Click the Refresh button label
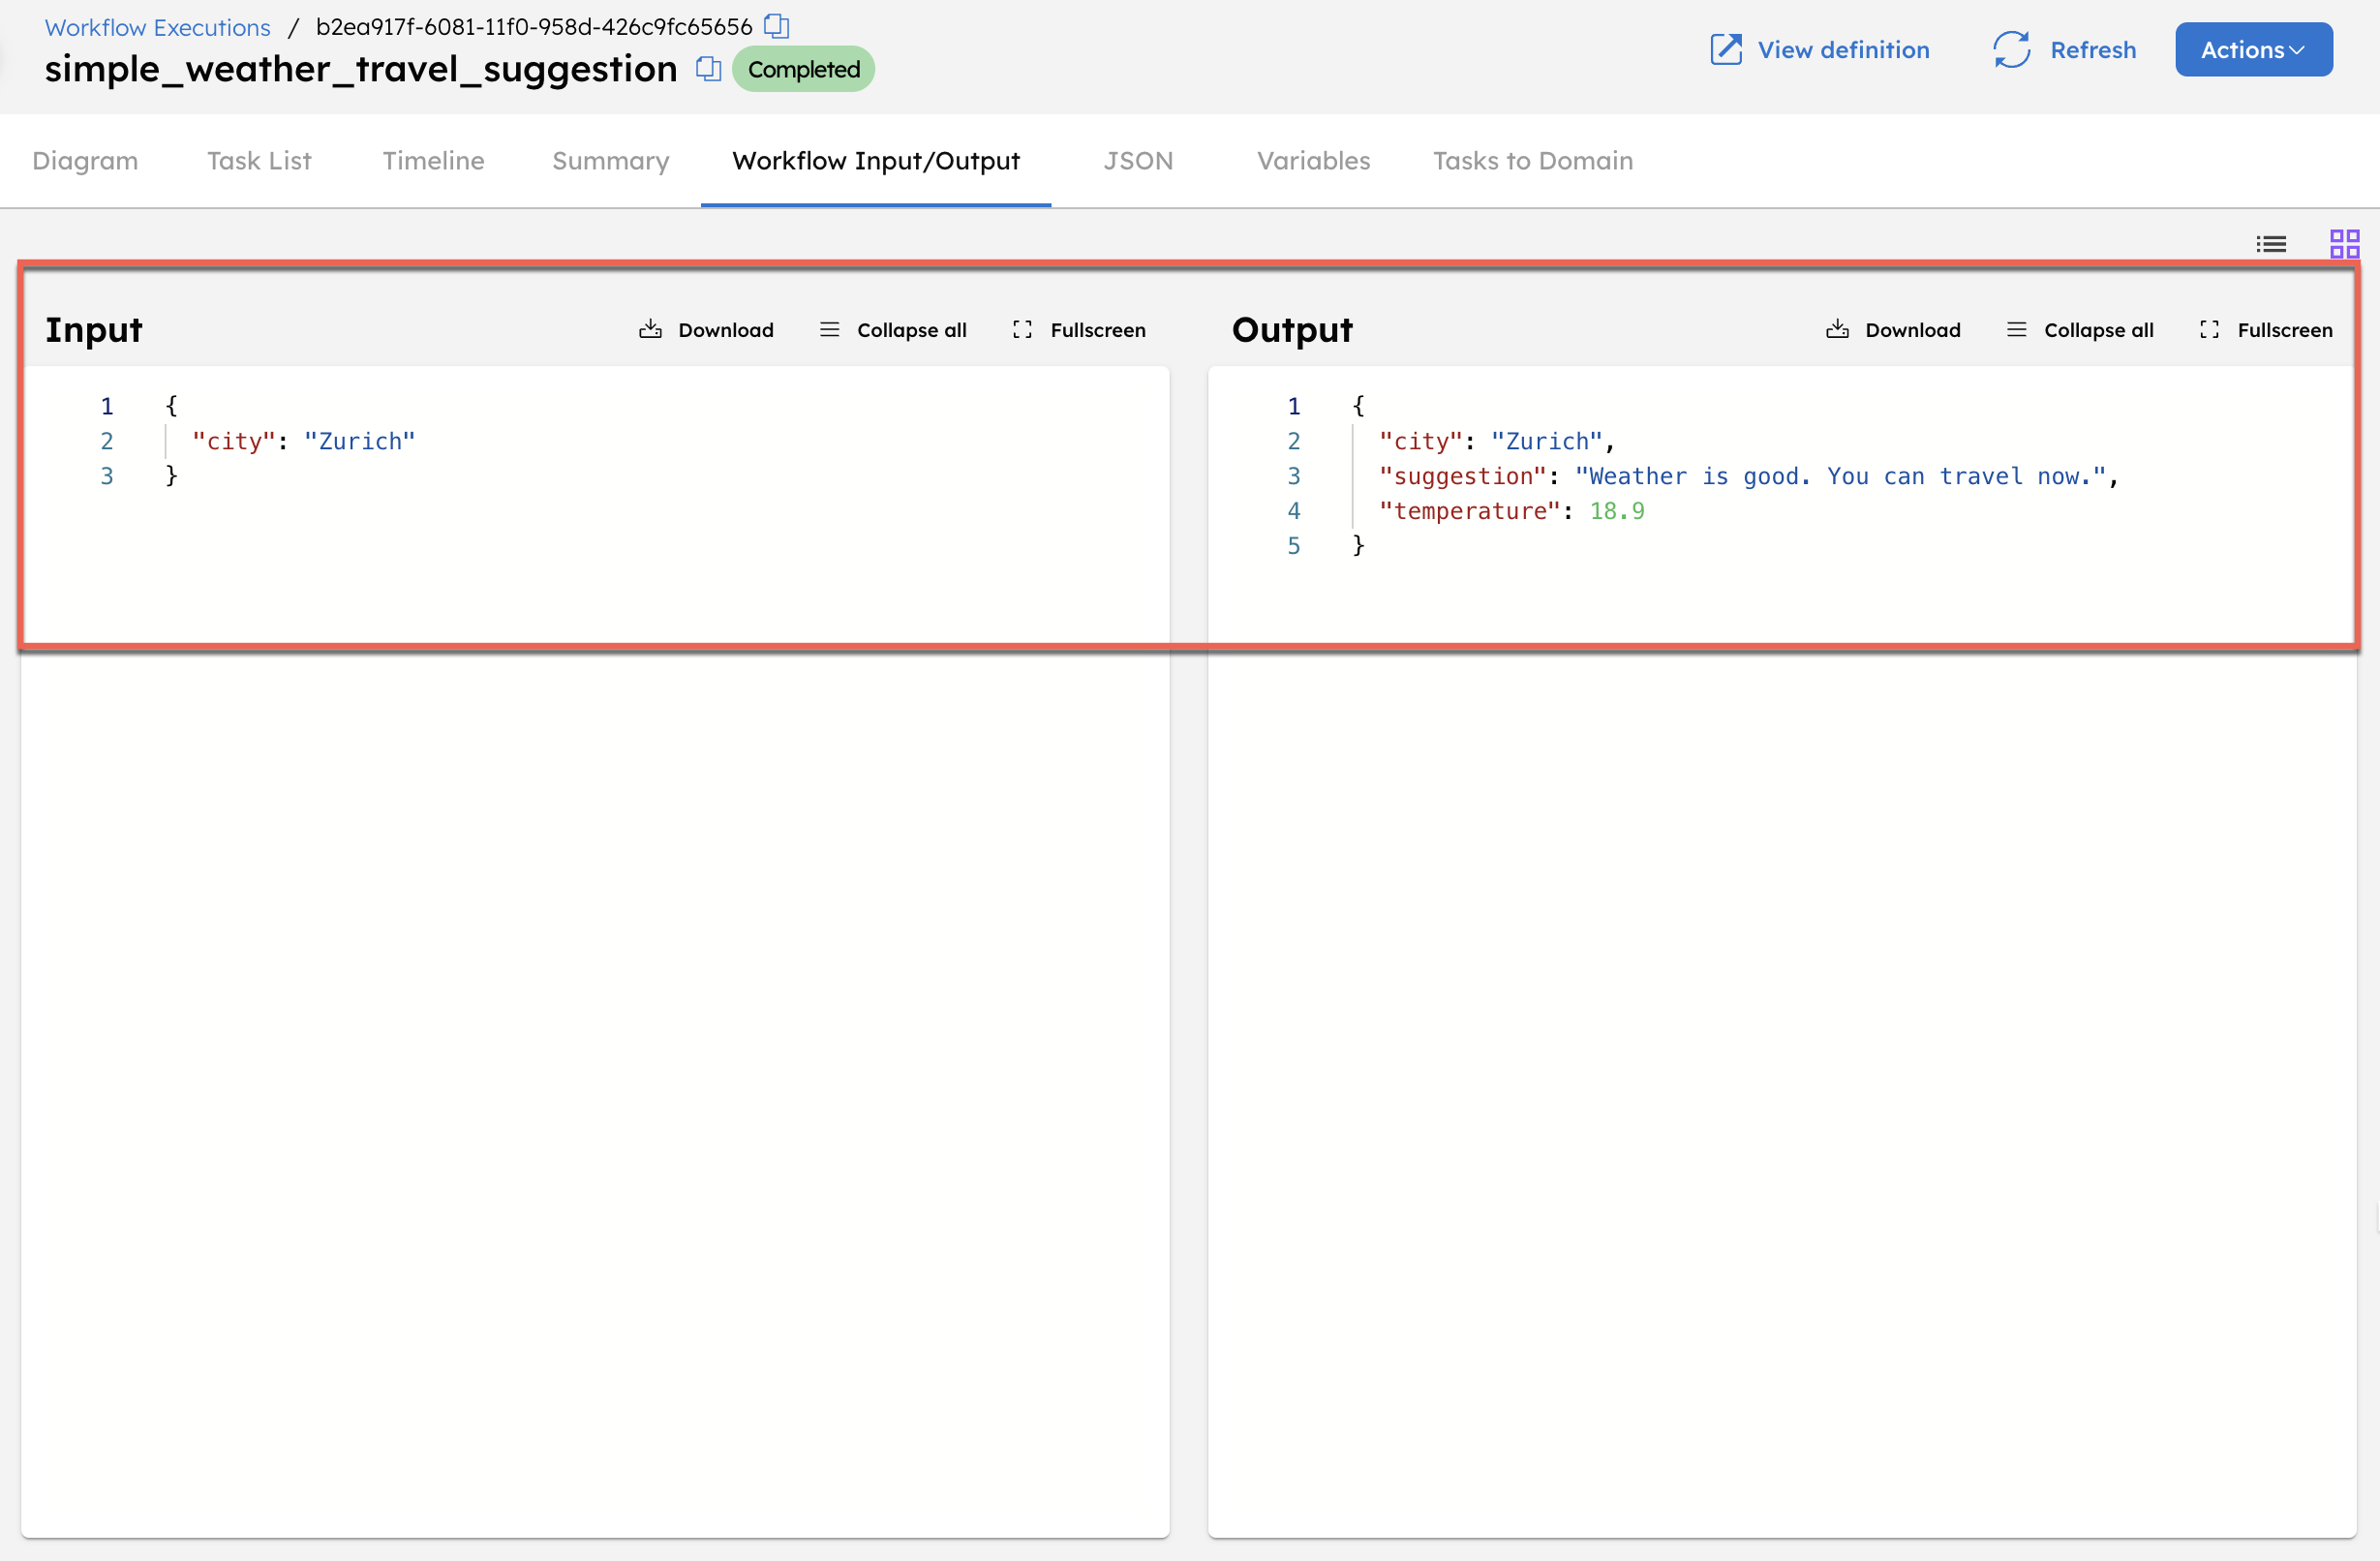Screen dimensions: 2380x1561 pyautogui.click(x=2092, y=50)
